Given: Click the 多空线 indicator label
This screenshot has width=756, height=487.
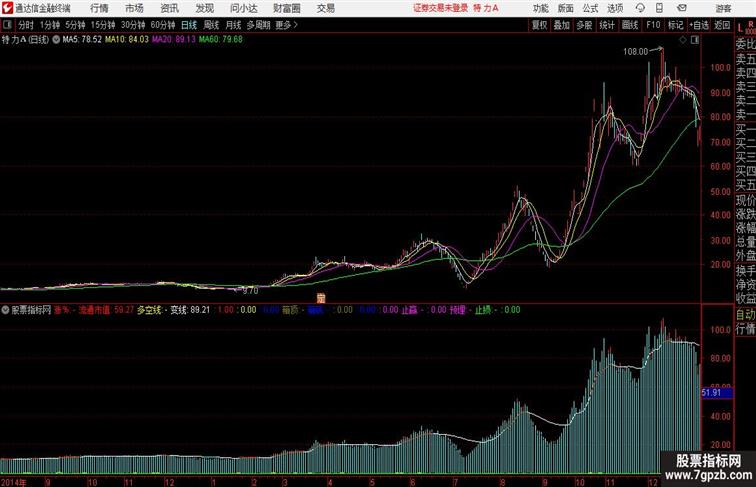Looking at the screenshot, I should 149,310.
